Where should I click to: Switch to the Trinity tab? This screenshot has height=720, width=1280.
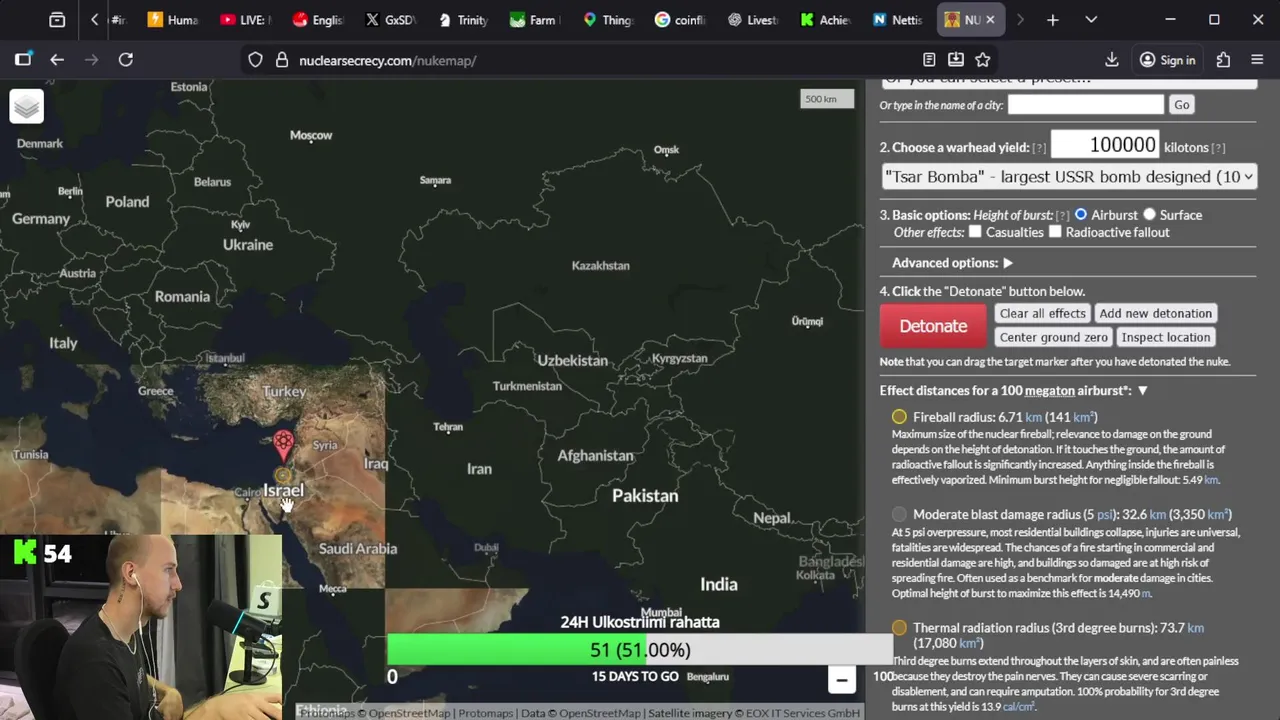coord(462,20)
